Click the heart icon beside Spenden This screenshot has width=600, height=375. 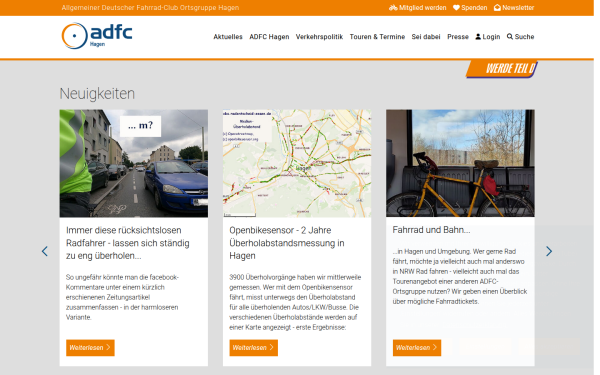point(456,8)
